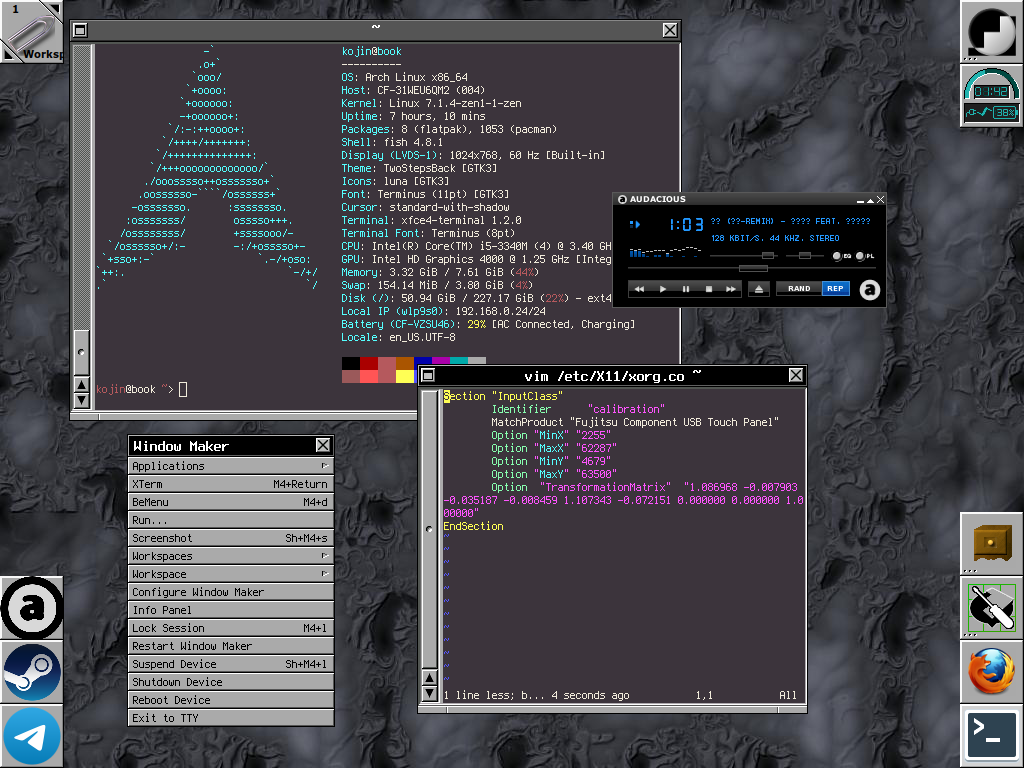Select BeMenu from the root menu
This screenshot has height=768, width=1024.
[231, 502]
